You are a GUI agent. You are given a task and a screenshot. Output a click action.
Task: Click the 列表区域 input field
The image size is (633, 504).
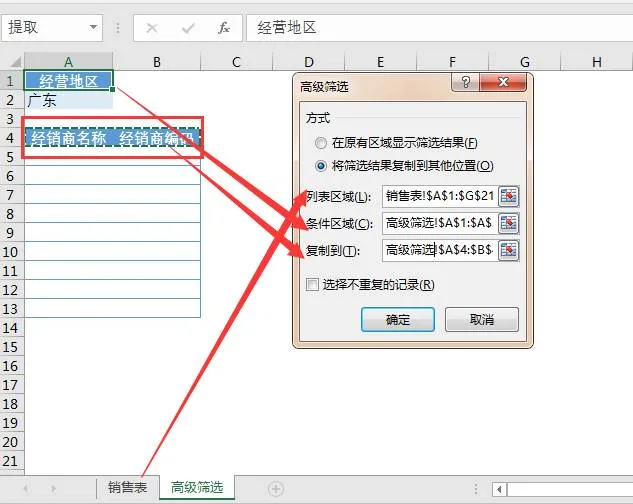[x=440, y=196]
